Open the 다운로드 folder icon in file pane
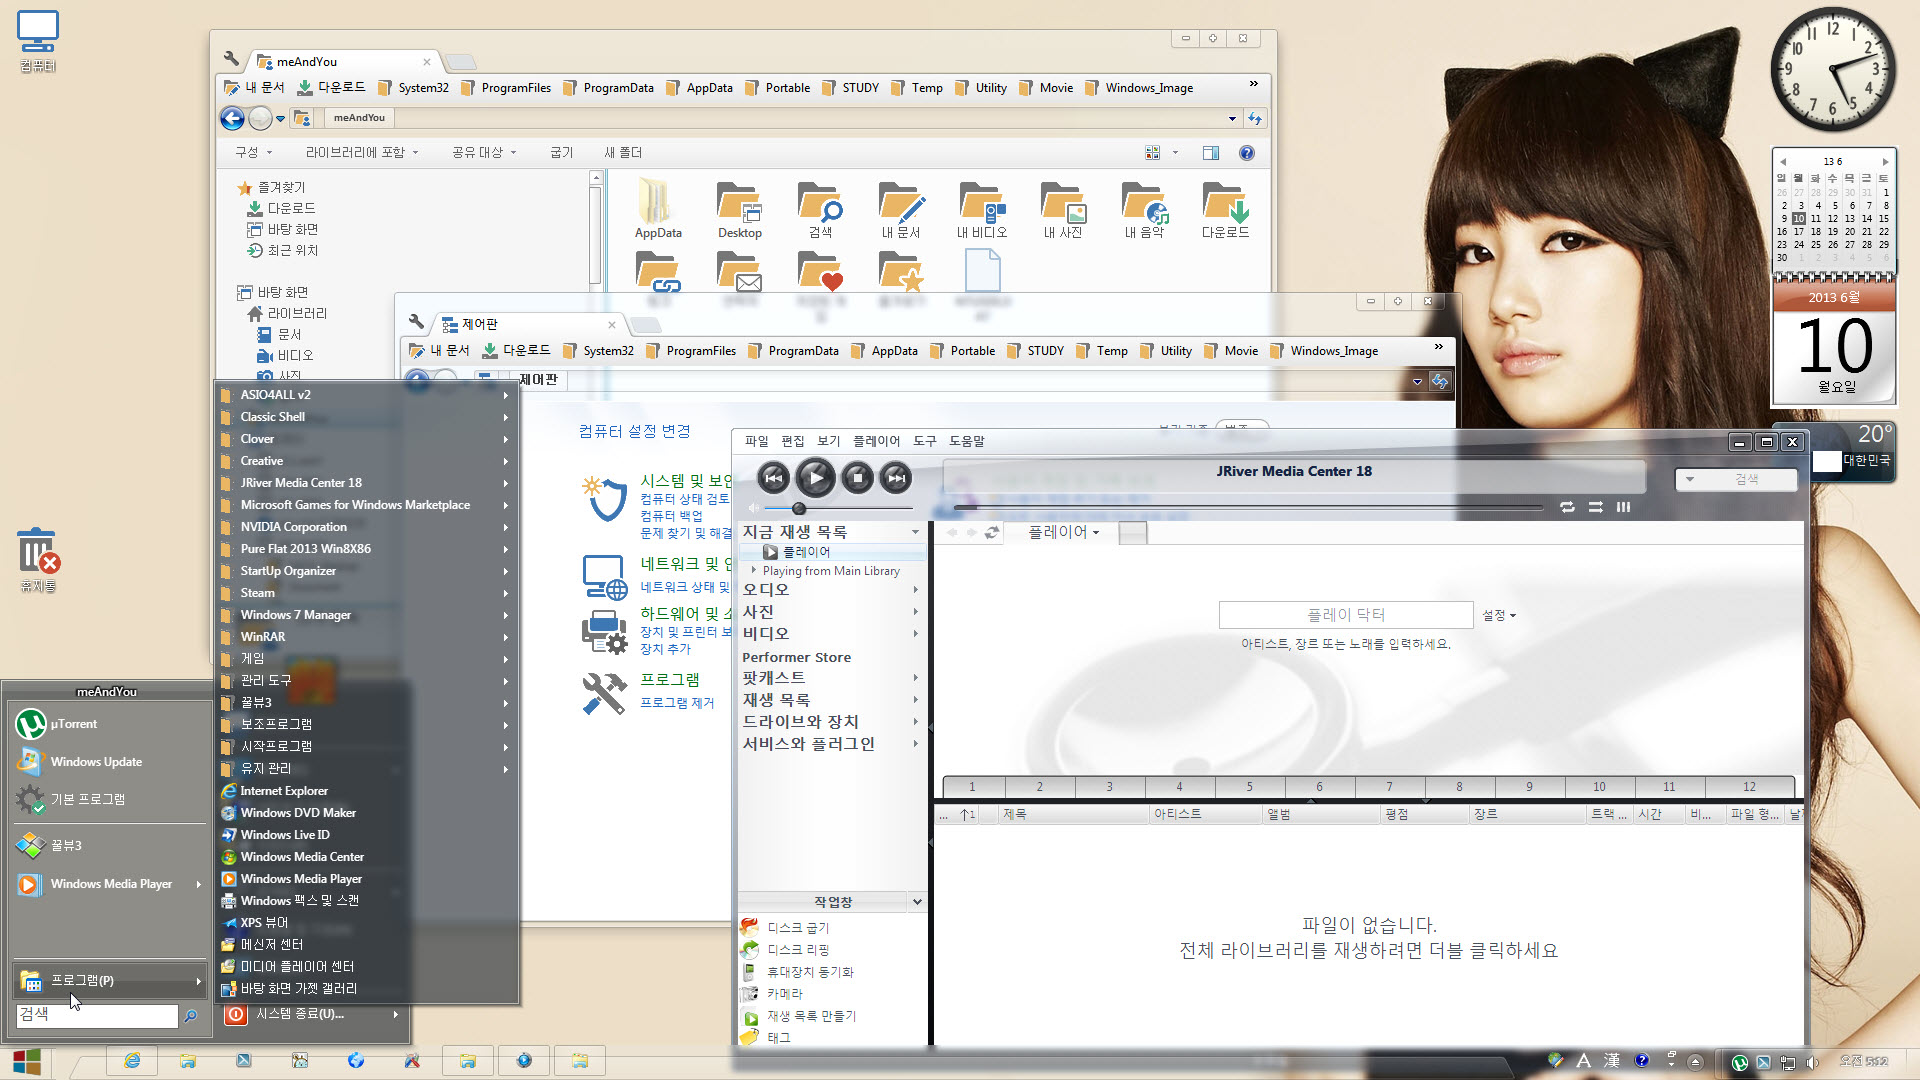This screenshot has width=1920, height=1080. click(1225, 209)
